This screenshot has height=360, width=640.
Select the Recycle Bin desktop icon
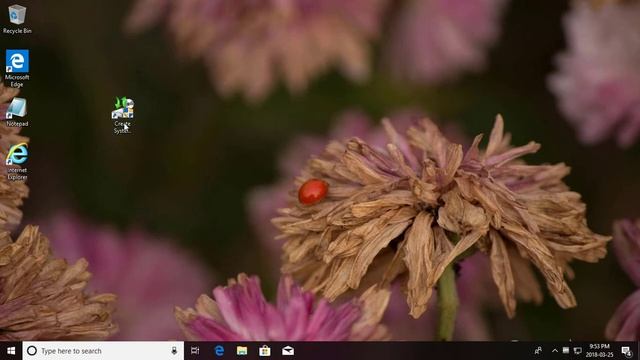pyautogui.click(x=17, y=19)
